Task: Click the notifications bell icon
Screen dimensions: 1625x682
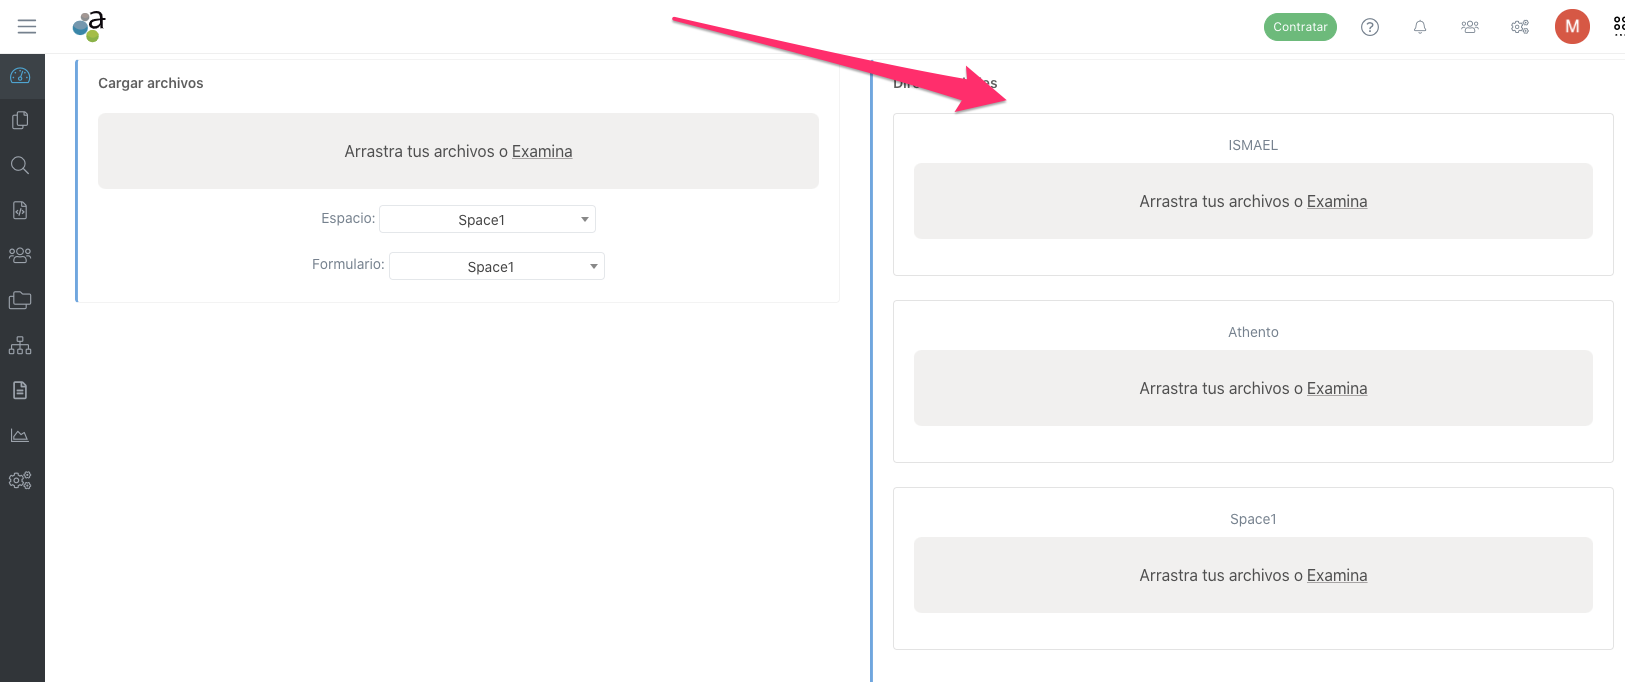Action: tap(1420, 27)
